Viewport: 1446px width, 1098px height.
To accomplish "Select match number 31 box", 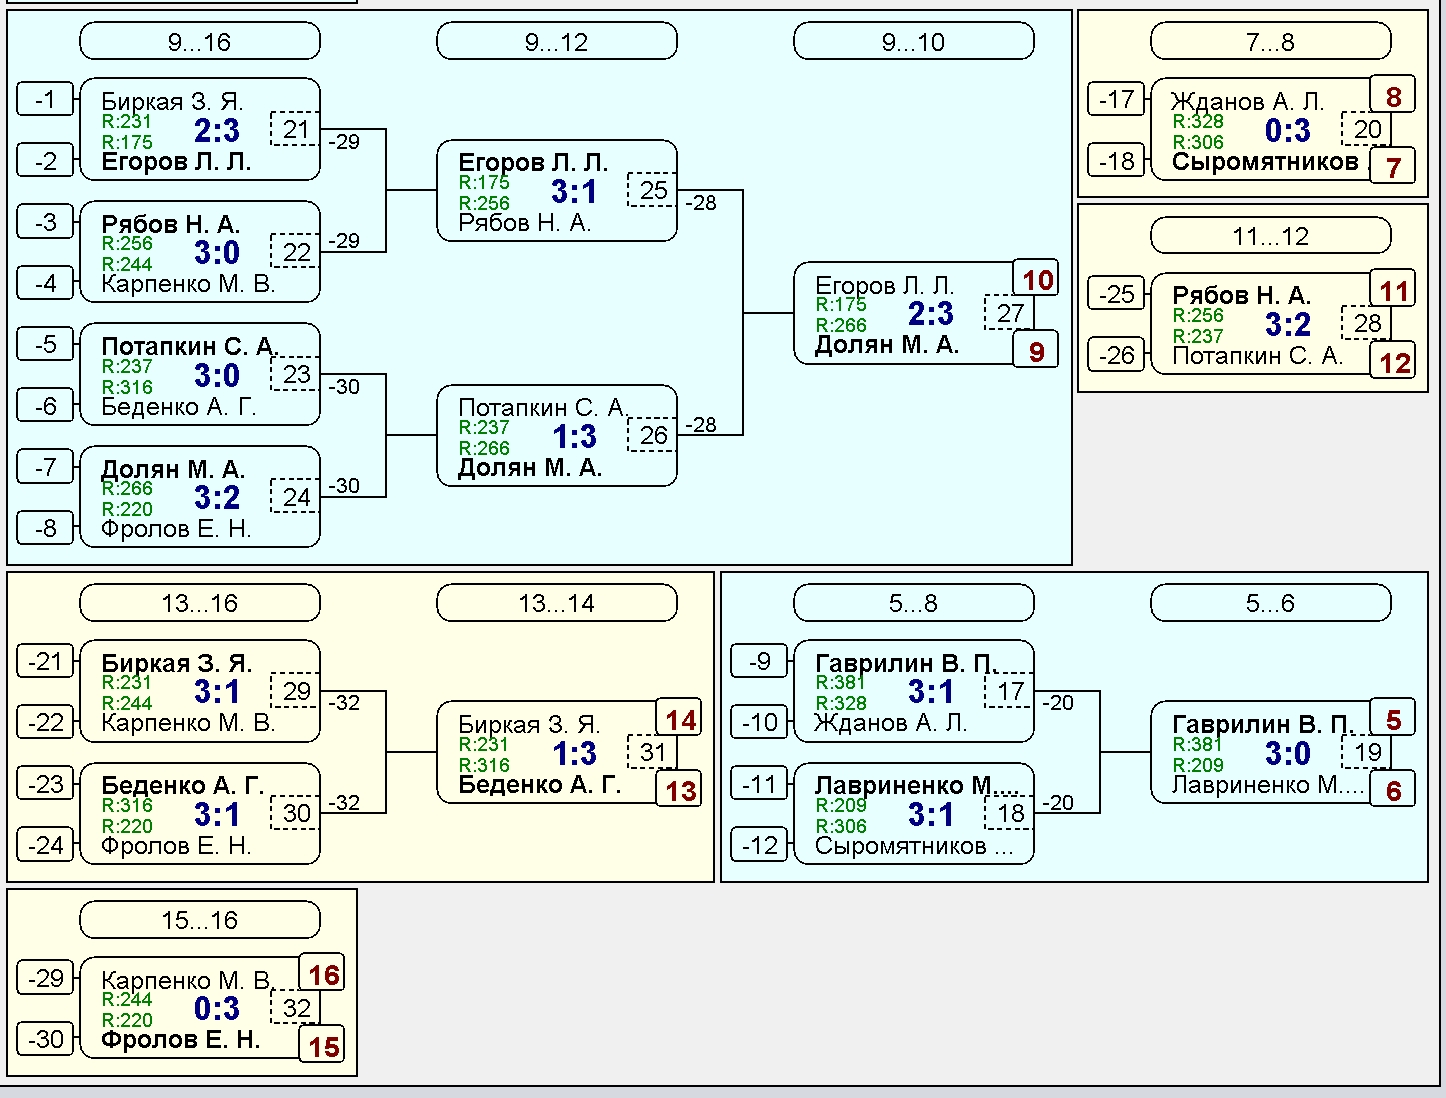I will (652, 752).
